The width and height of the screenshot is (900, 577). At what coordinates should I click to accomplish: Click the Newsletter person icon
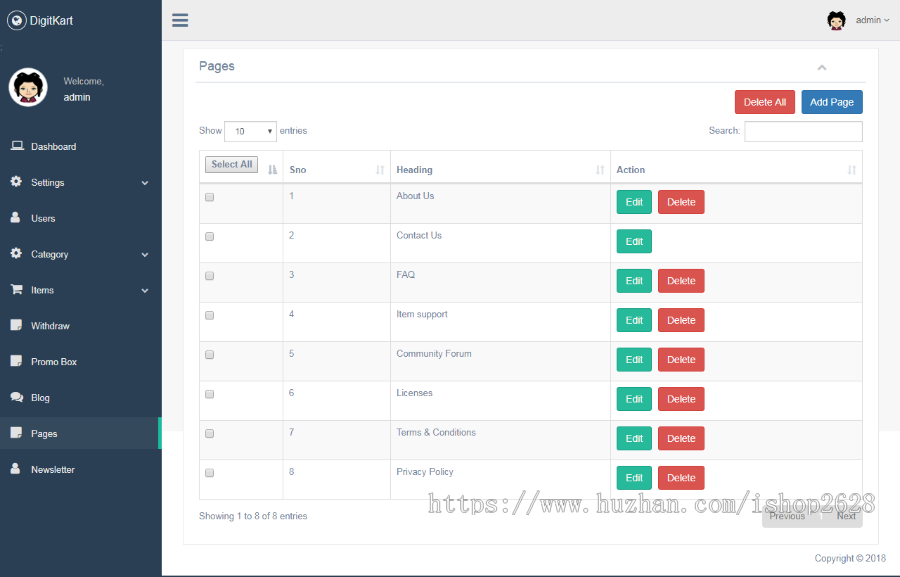[15, 468]
